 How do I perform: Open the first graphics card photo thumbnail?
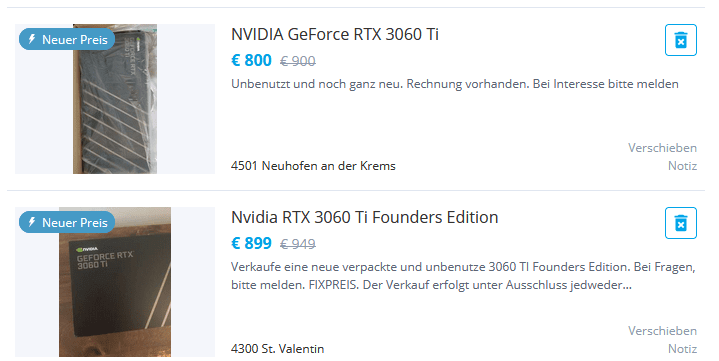[x=115, y=99]
